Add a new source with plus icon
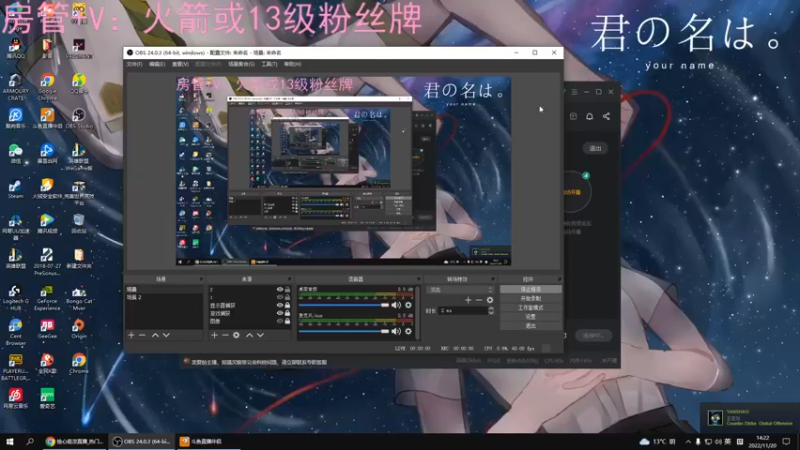Viewport: 800px width, 450px height. click(x=214, y=335)
